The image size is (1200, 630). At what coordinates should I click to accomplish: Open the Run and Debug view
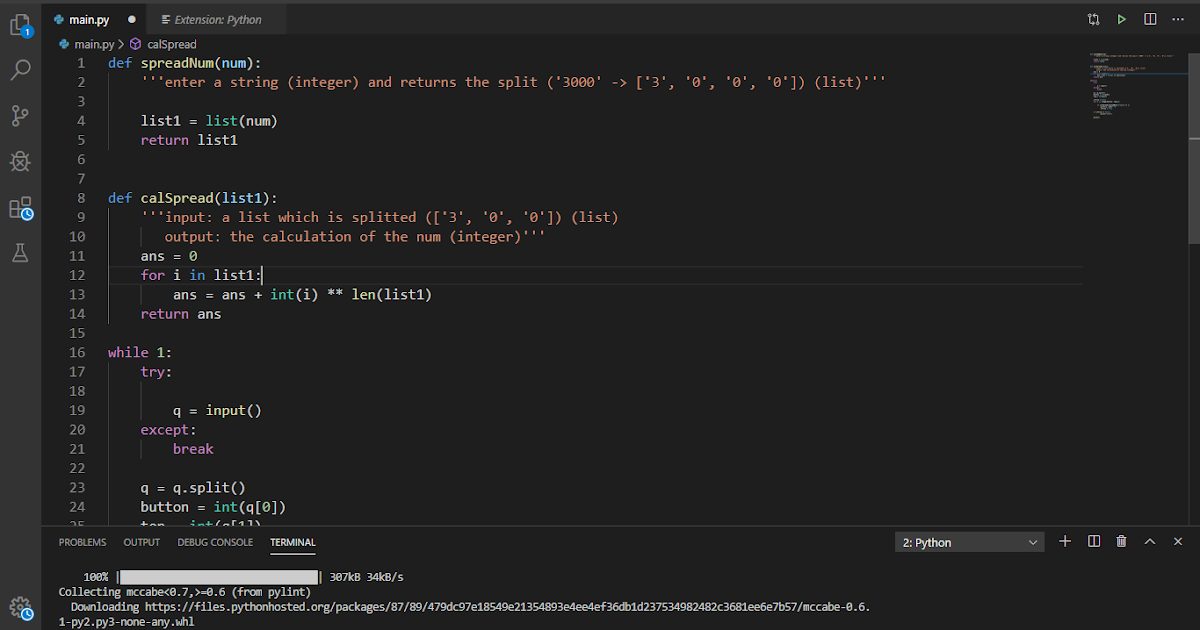[x=22, y=161]
